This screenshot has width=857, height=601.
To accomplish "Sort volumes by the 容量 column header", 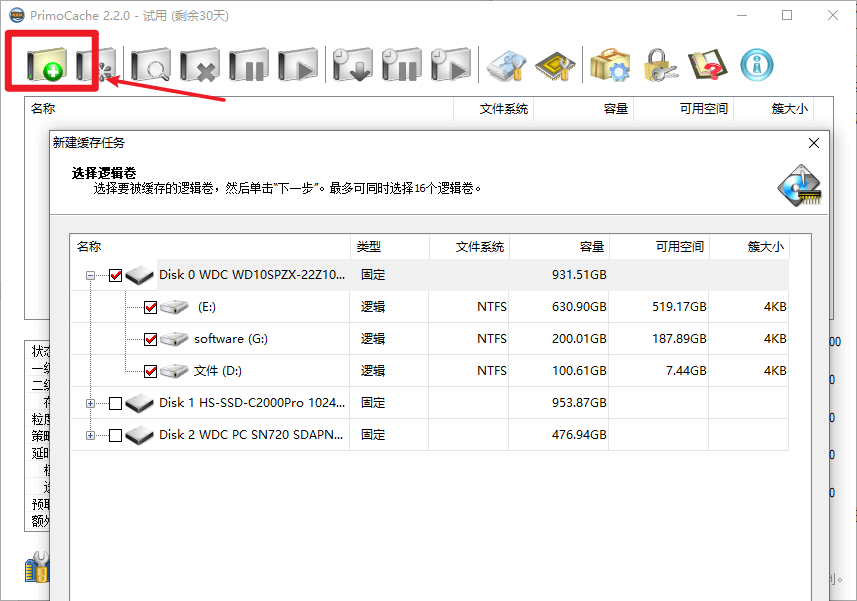I will coord(593,245).
